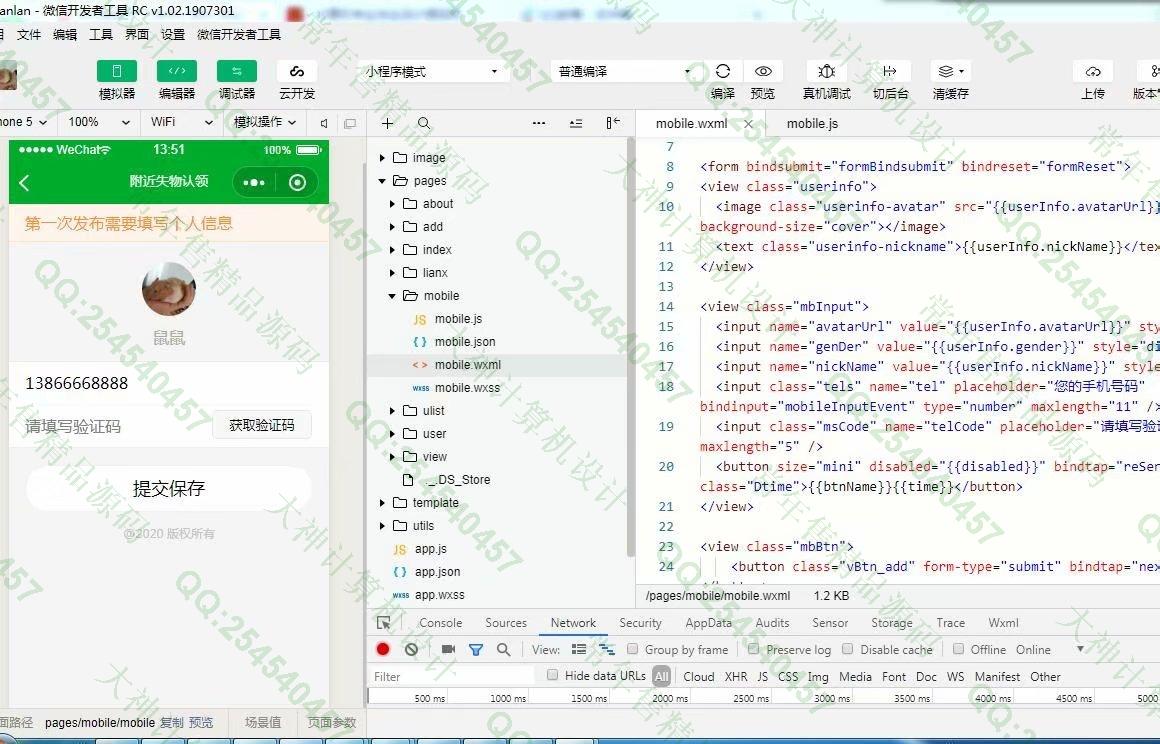Check Hide data URLs
1160x744 pixels.
pos(552,674)
